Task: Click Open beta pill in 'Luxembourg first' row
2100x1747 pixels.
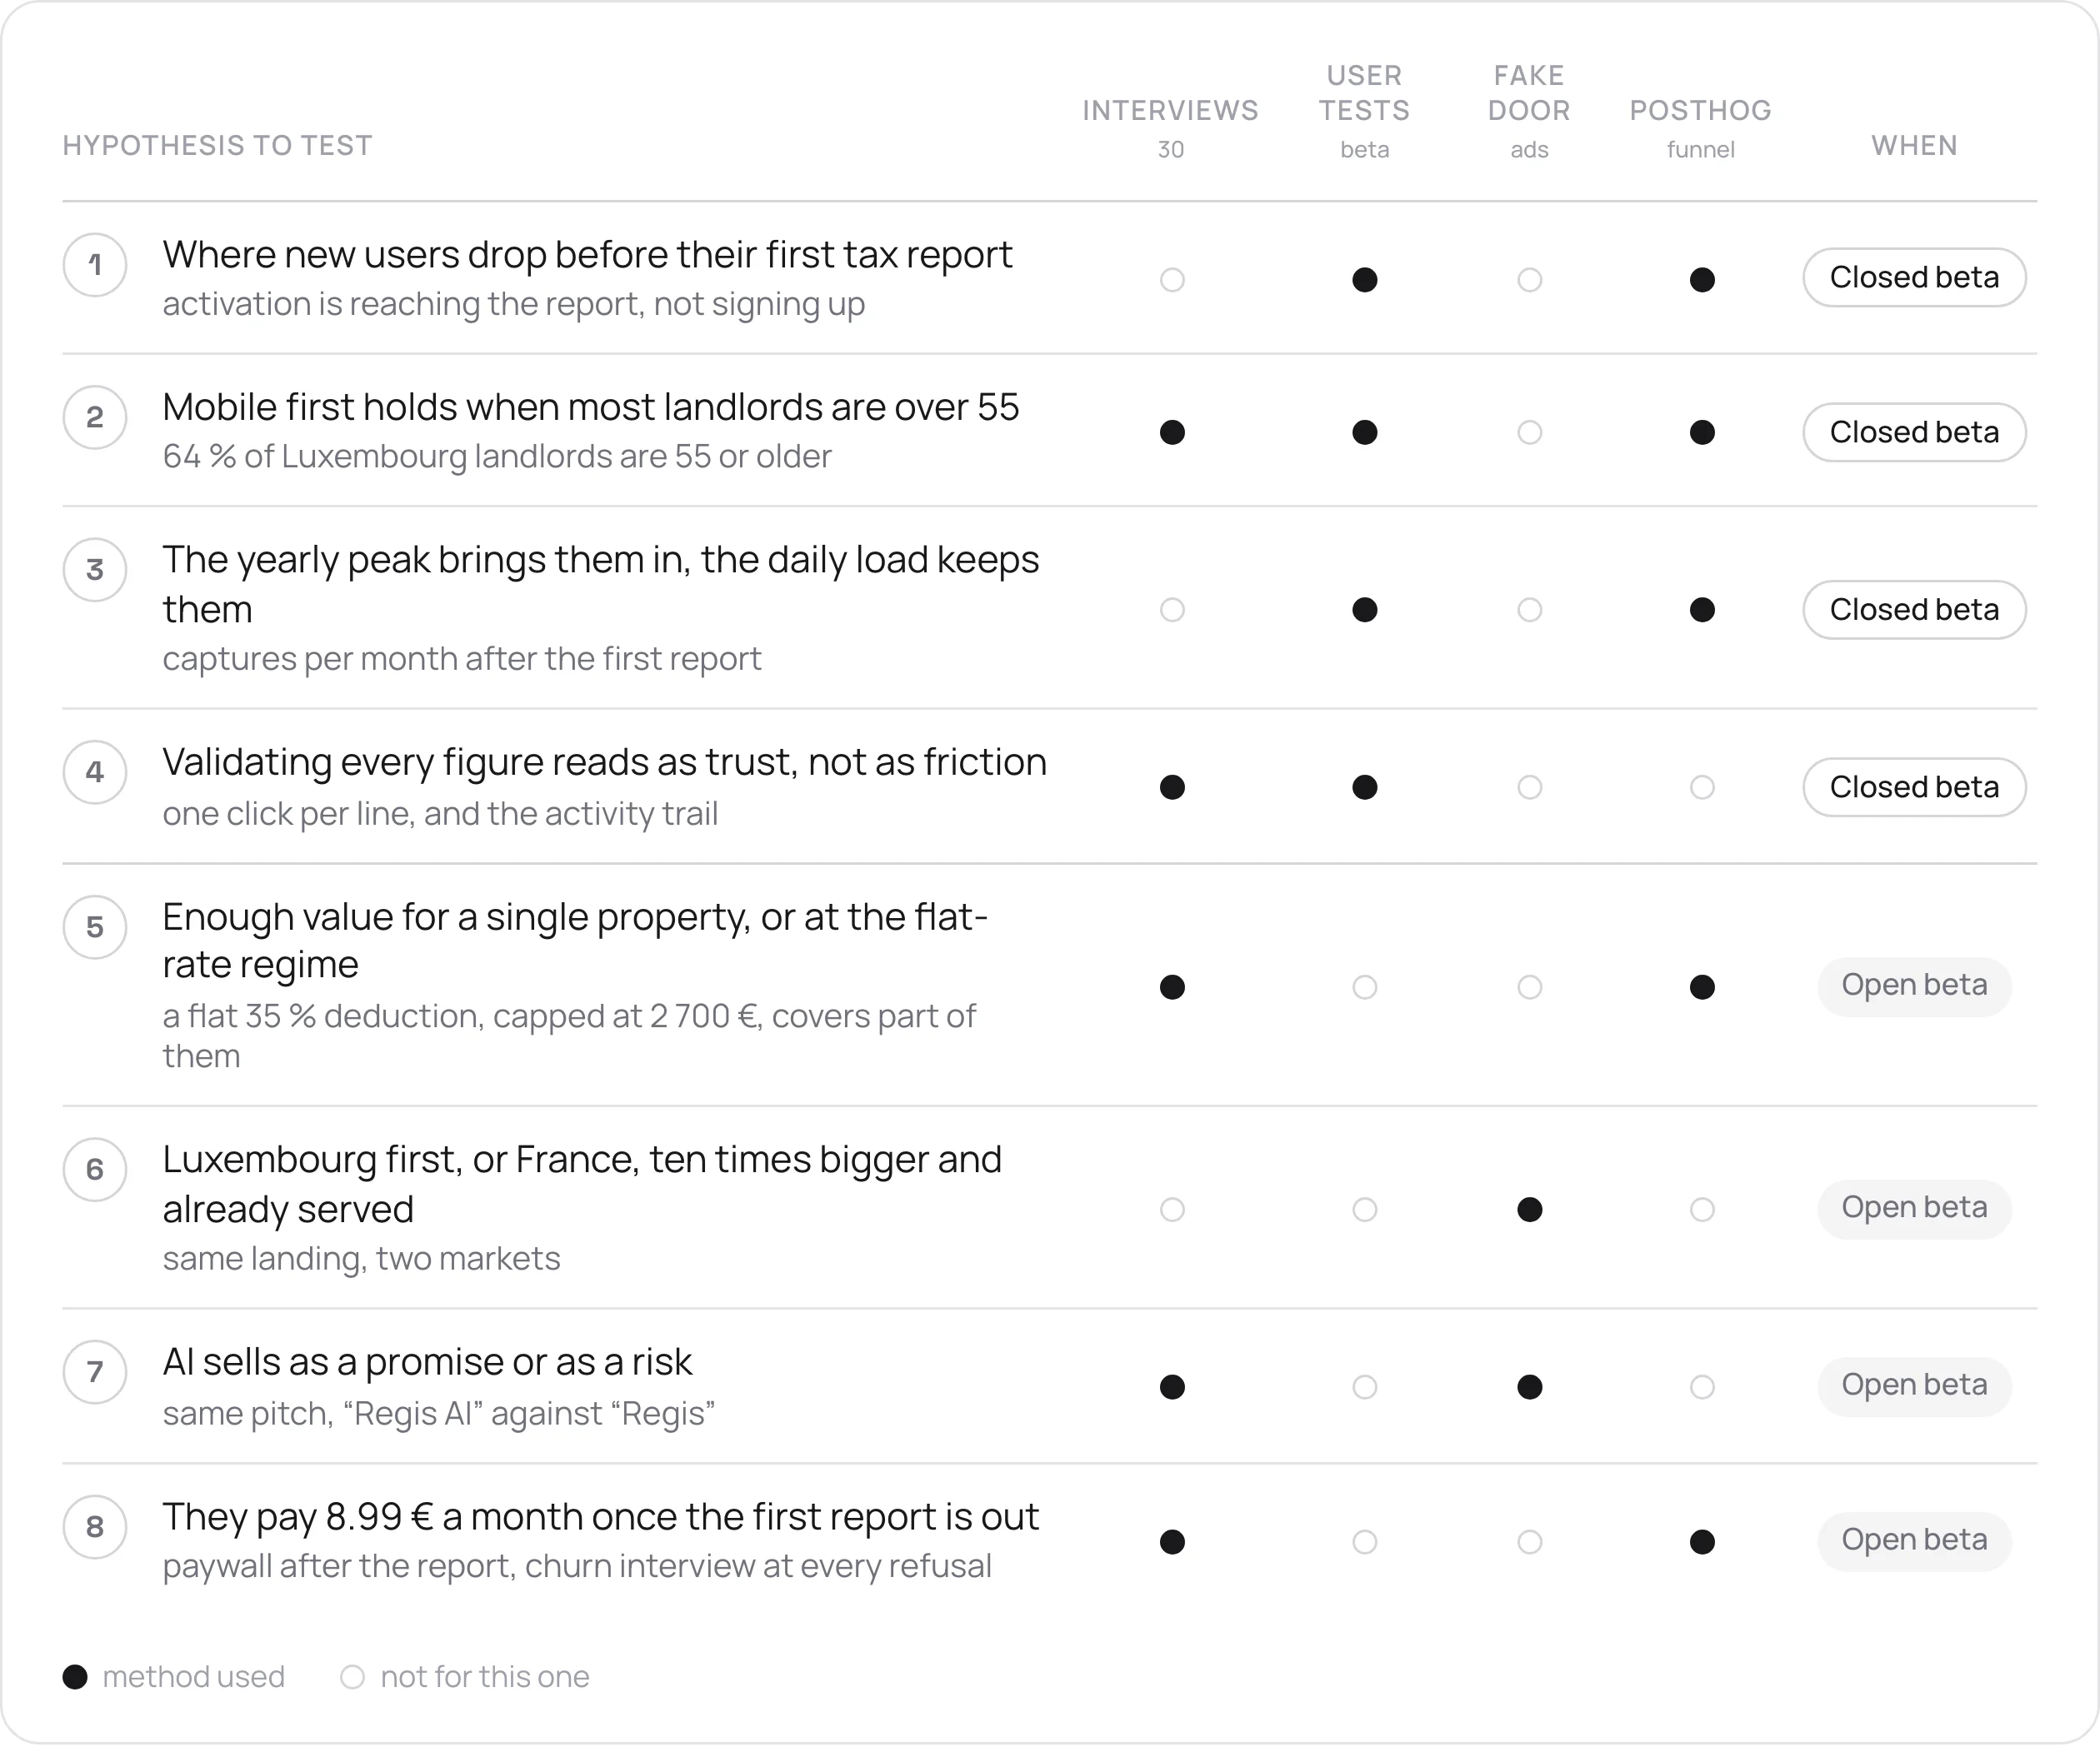Action: coord(1914,1208)
